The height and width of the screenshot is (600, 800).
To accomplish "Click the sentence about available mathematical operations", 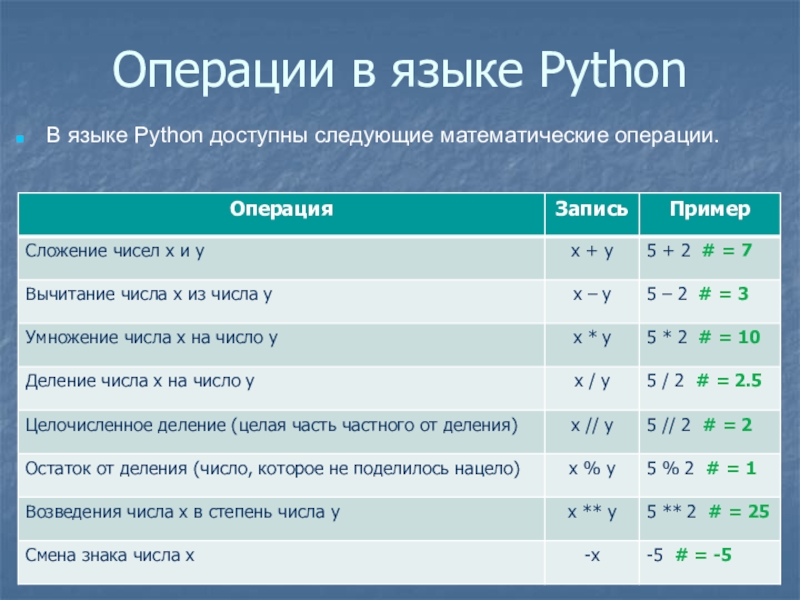I will 381,134.
